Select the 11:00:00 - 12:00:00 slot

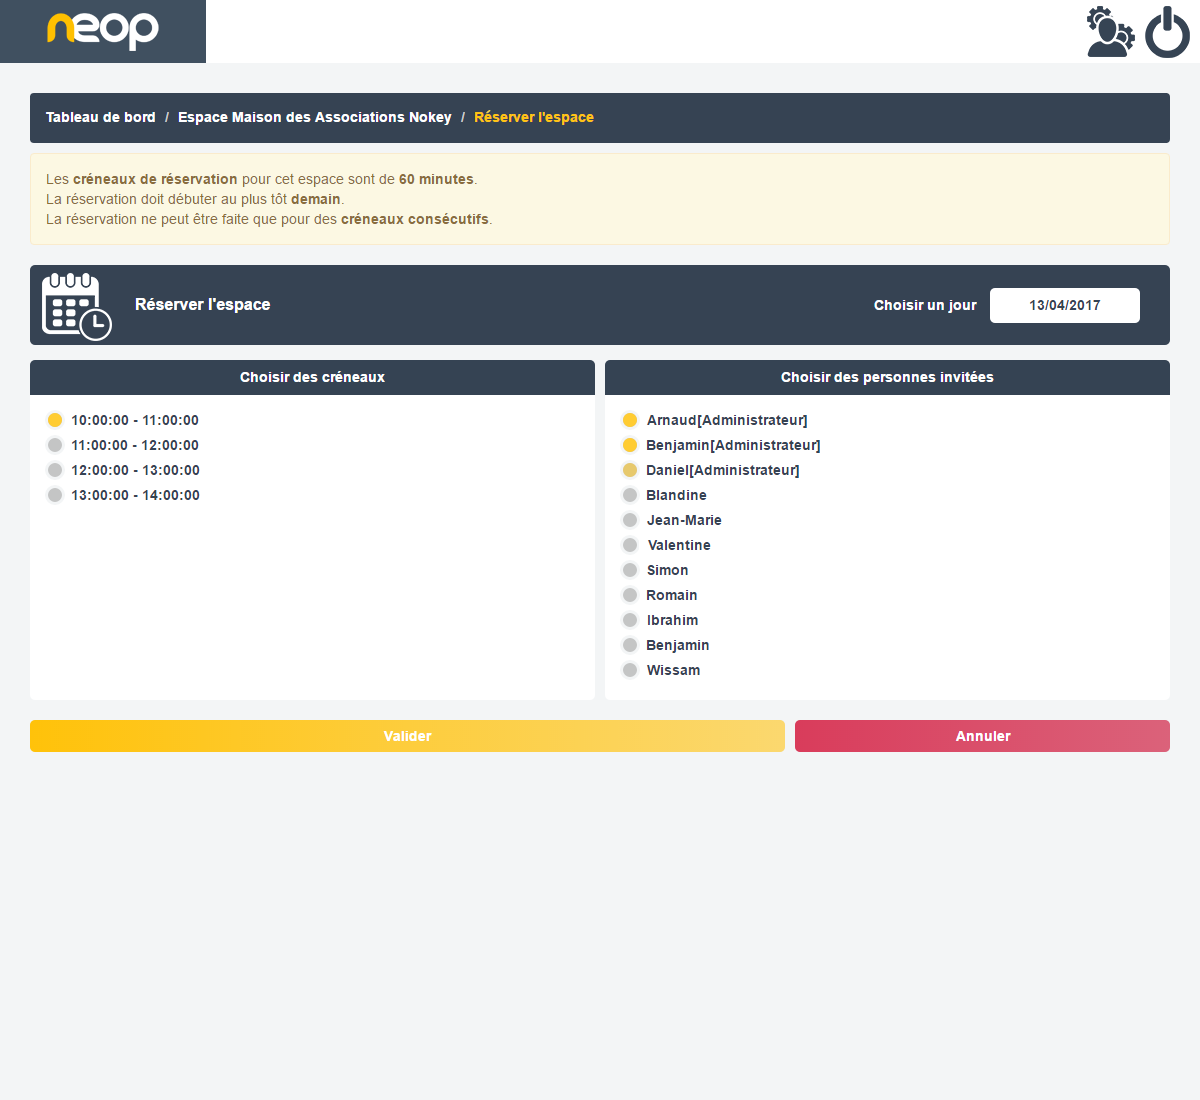[55, 445]
